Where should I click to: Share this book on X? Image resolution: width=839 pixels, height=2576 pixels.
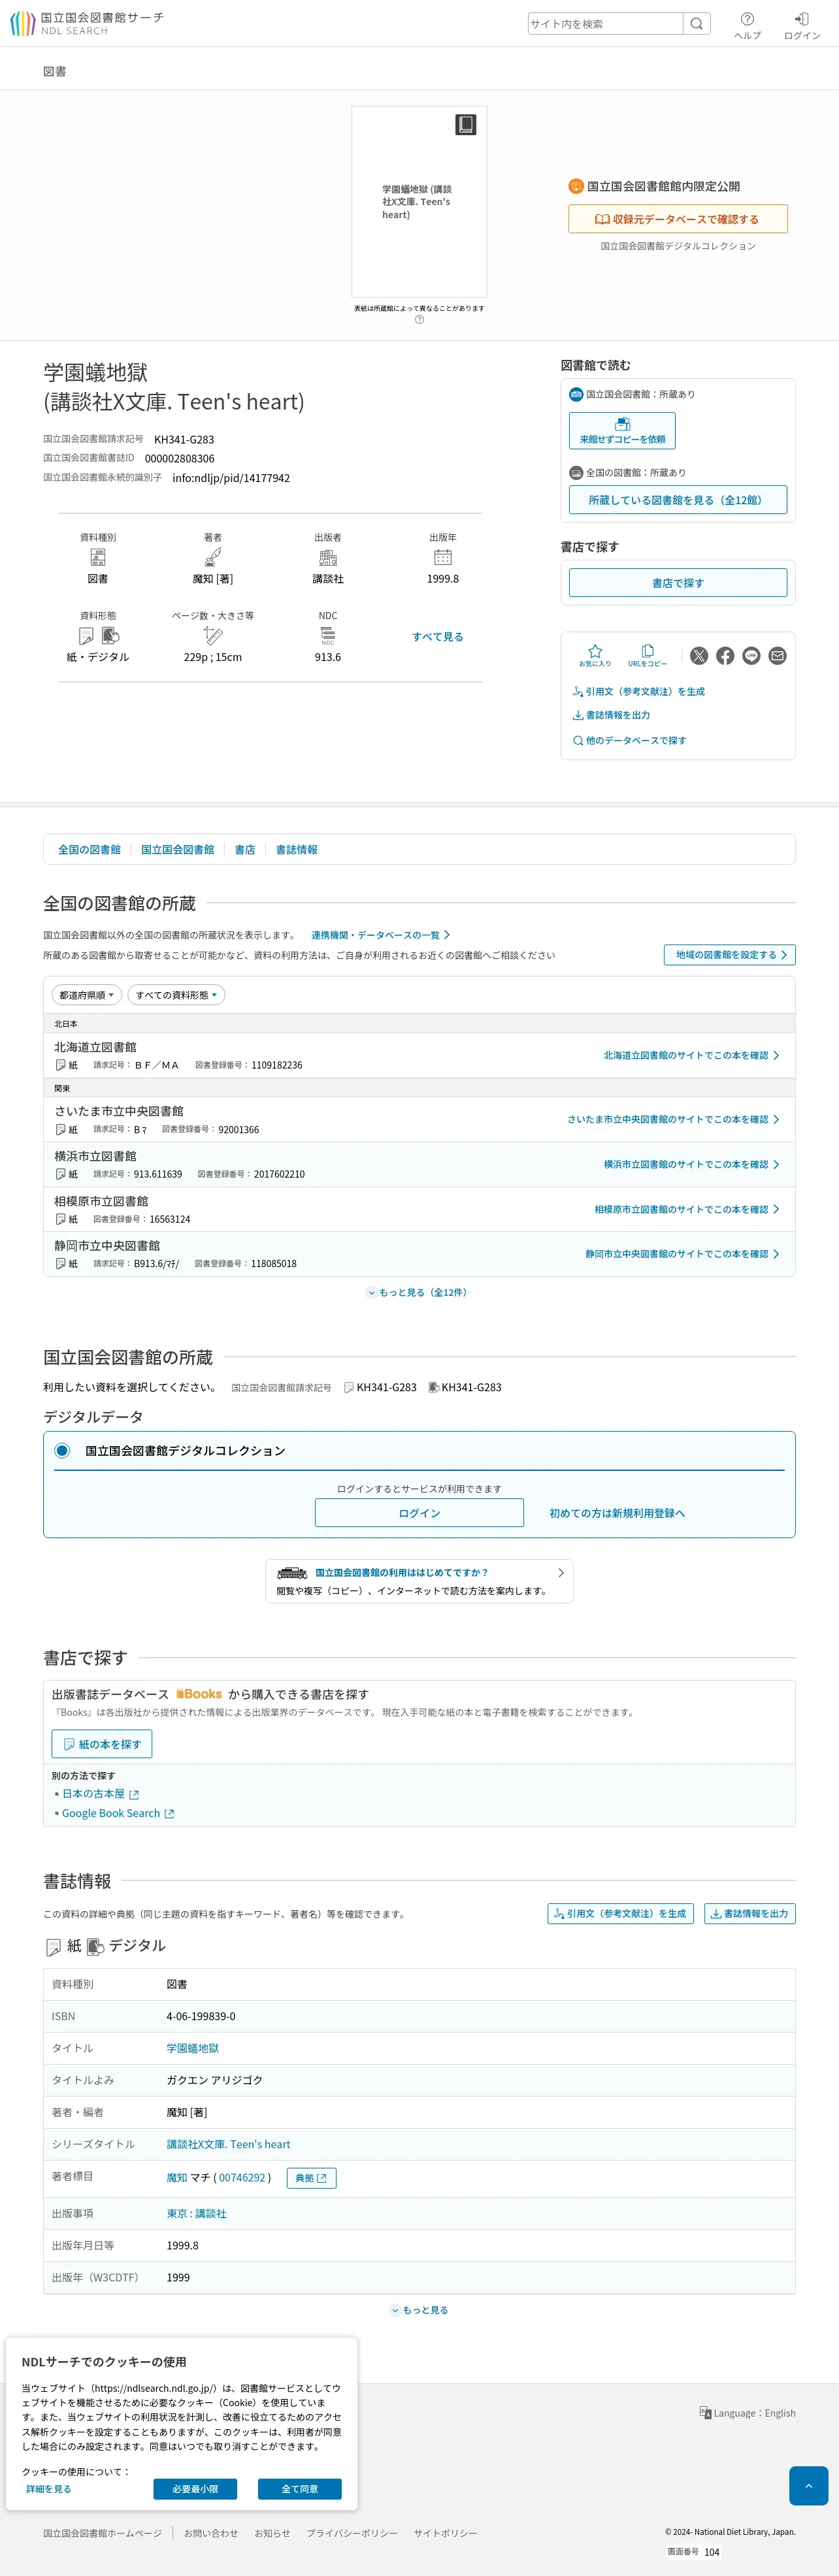699,656
